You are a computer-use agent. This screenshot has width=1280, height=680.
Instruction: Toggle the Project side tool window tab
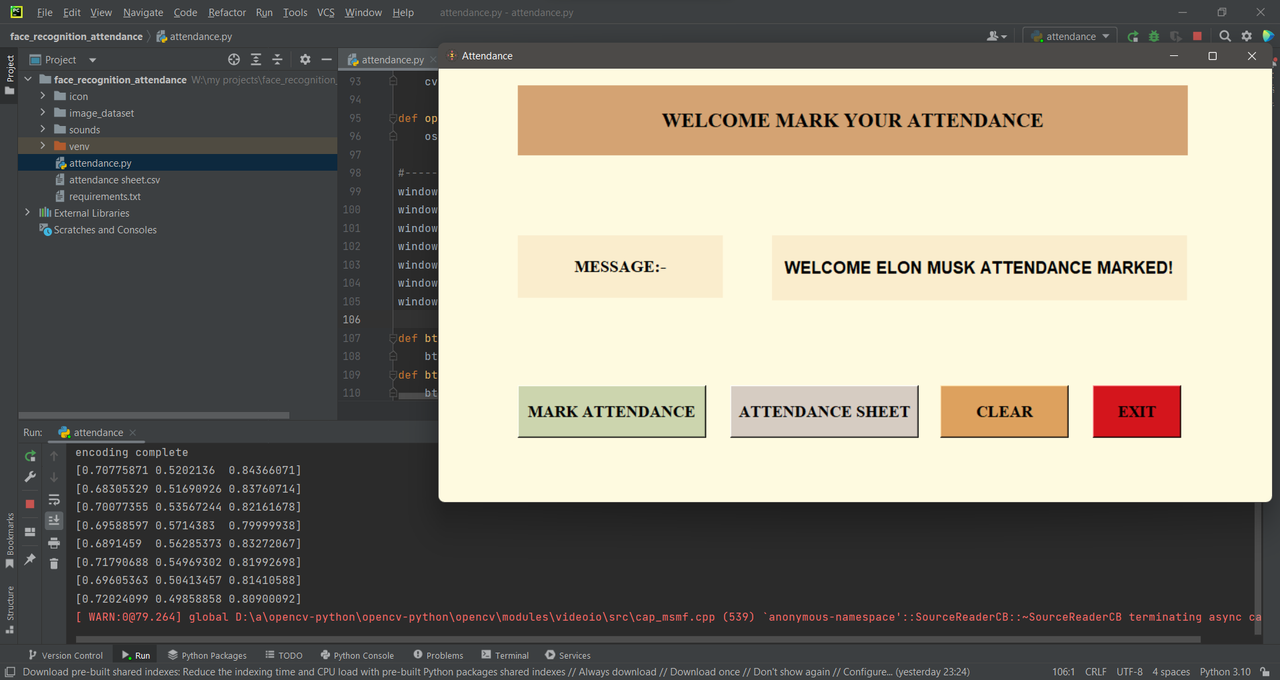point(9,75)
